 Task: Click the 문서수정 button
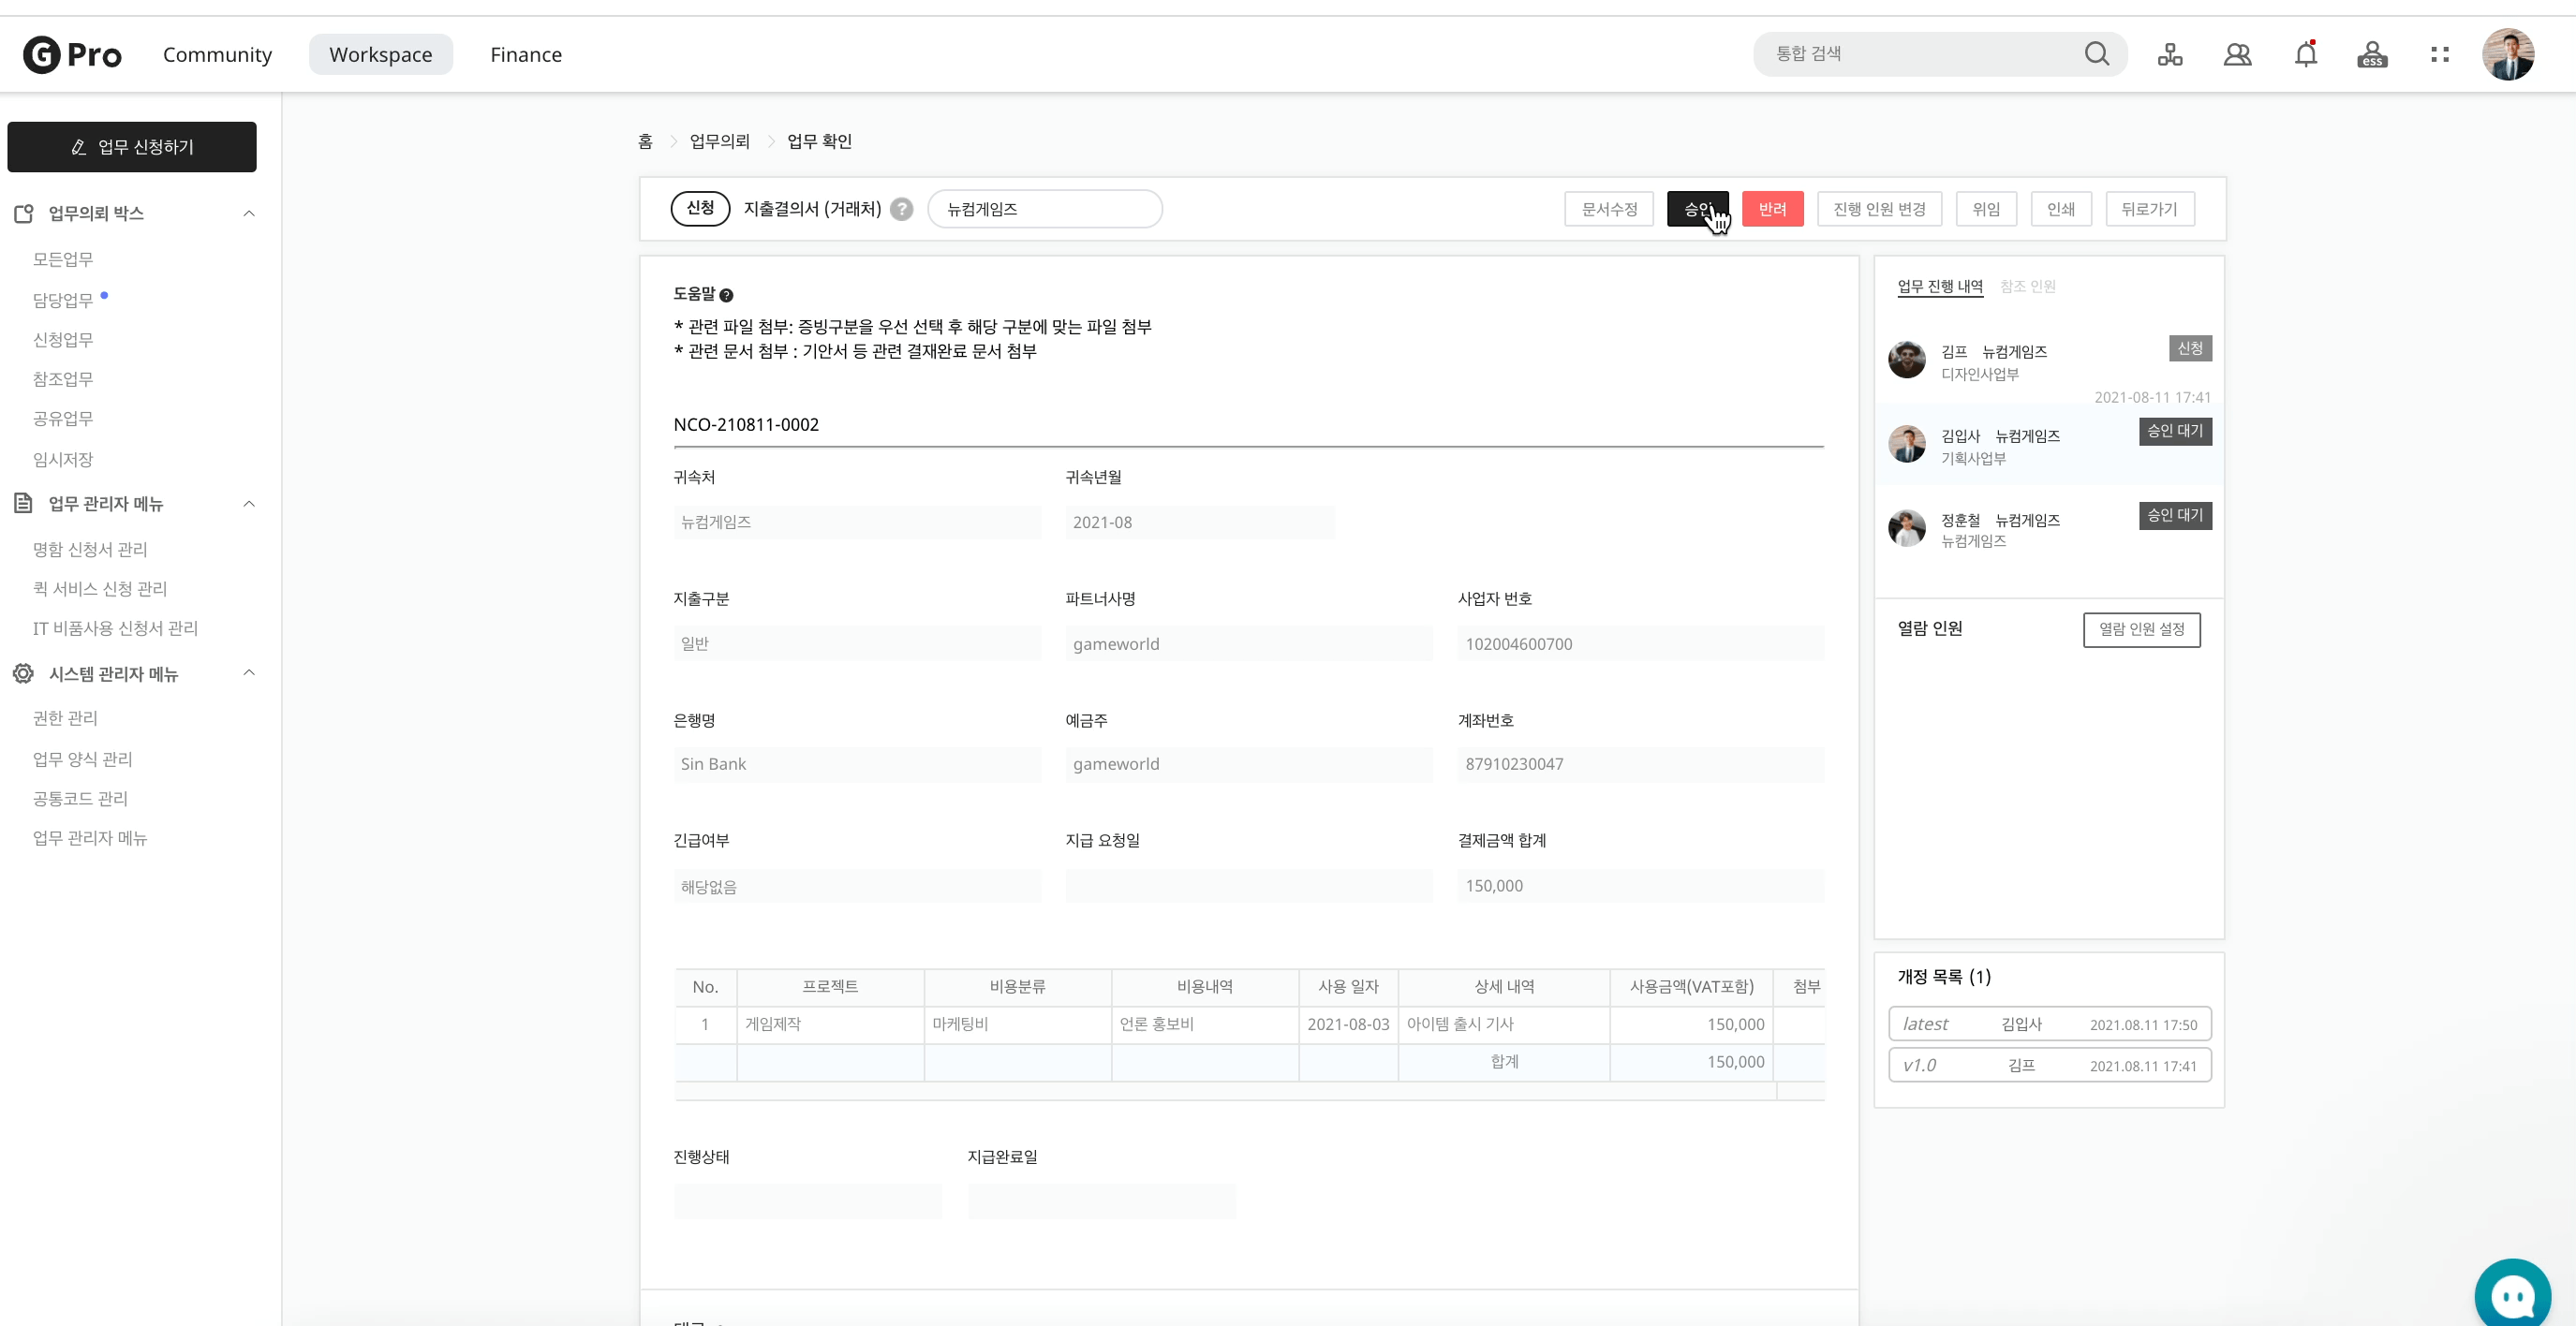pyautogui.click(x=1609, y=209)
